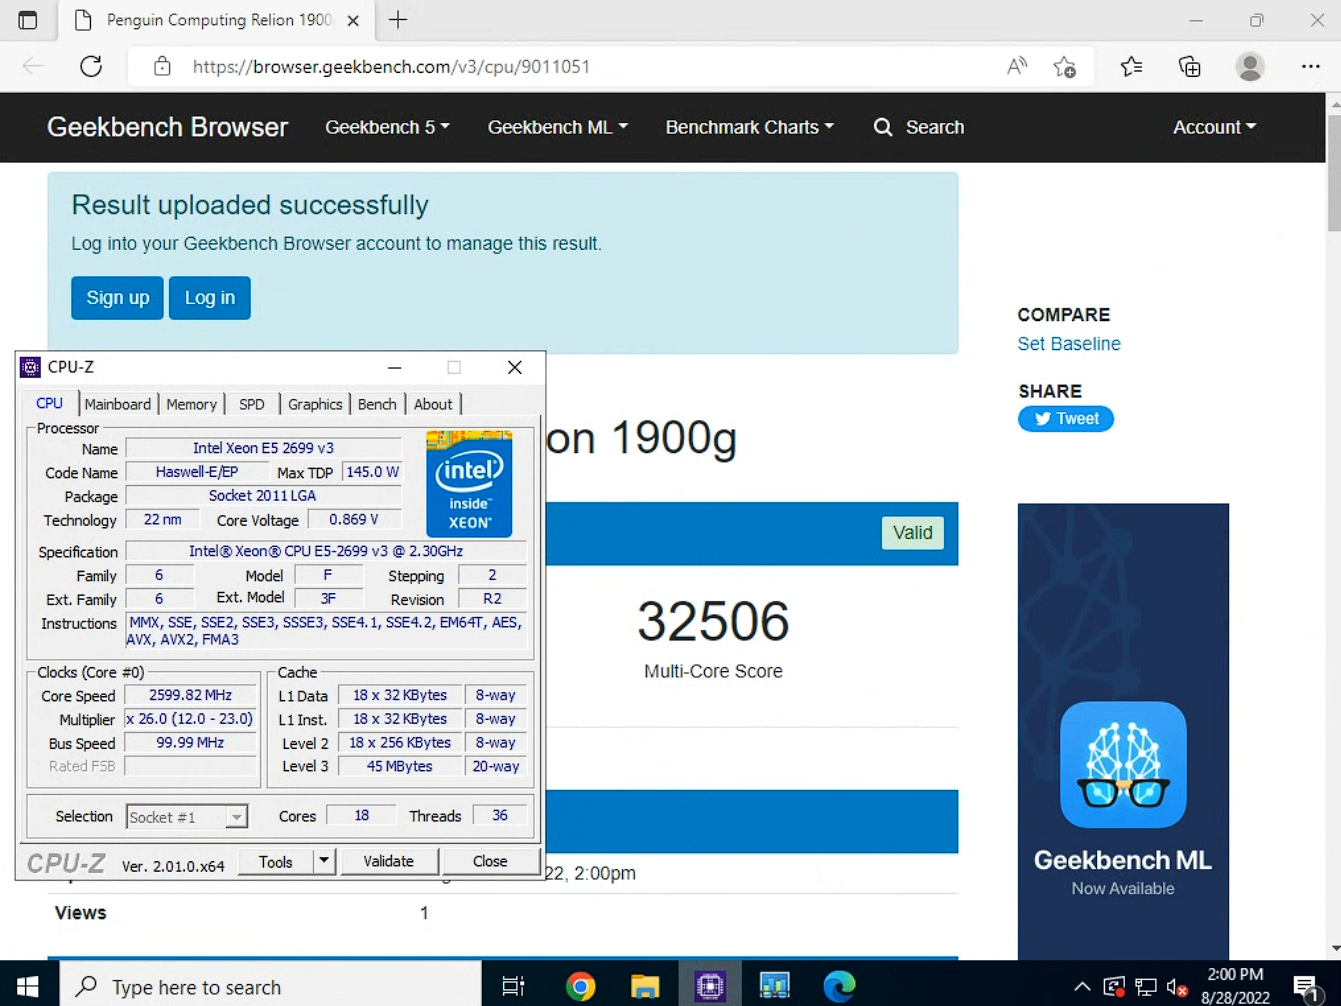The width and height of the screenshot is (1341, 1006).
Task: Click the page vertical scrollbar thumb
Action: [1333, 172]
